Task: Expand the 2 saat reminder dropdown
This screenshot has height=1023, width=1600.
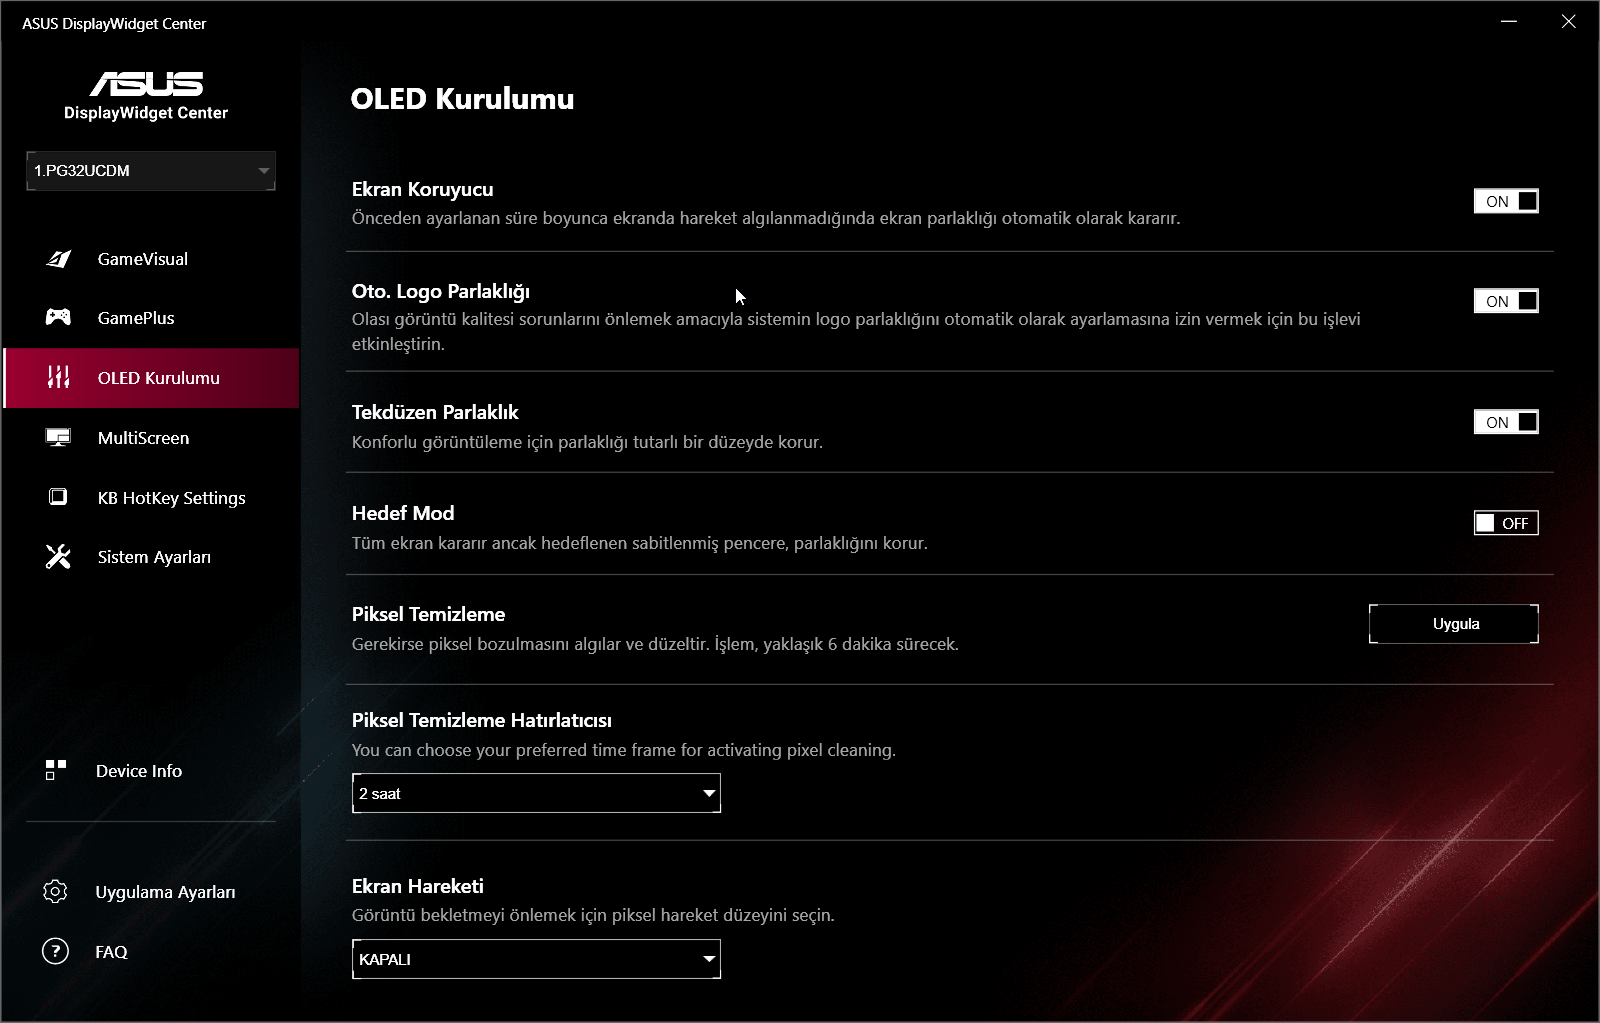Action: tap(536, 793)
